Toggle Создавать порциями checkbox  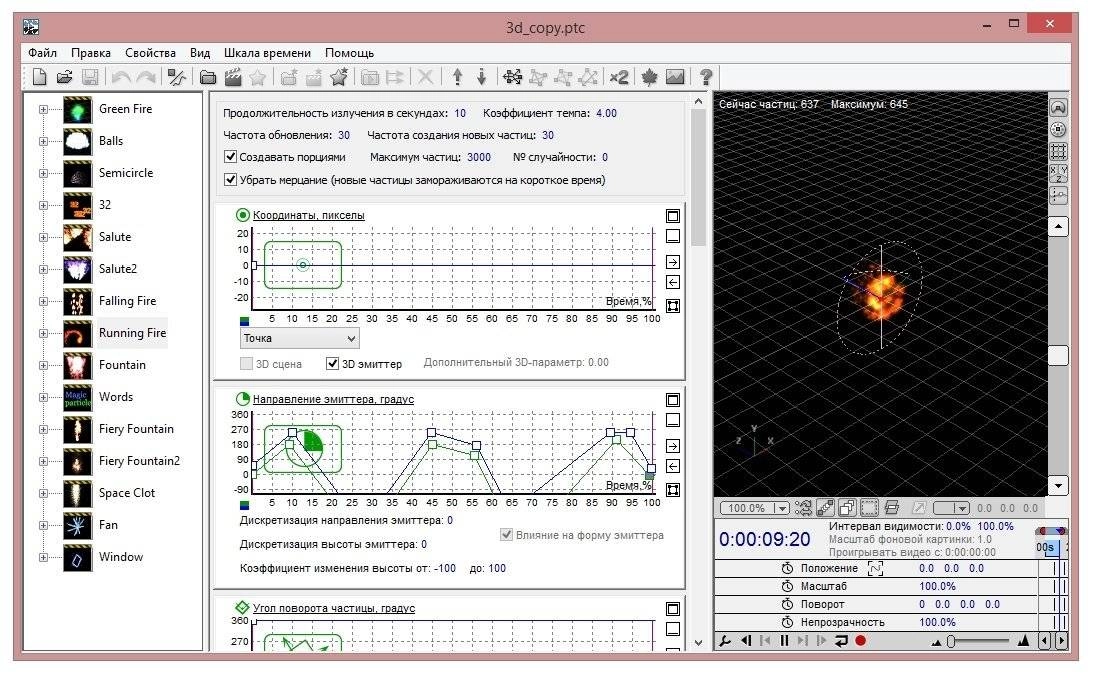coord(230,157)
